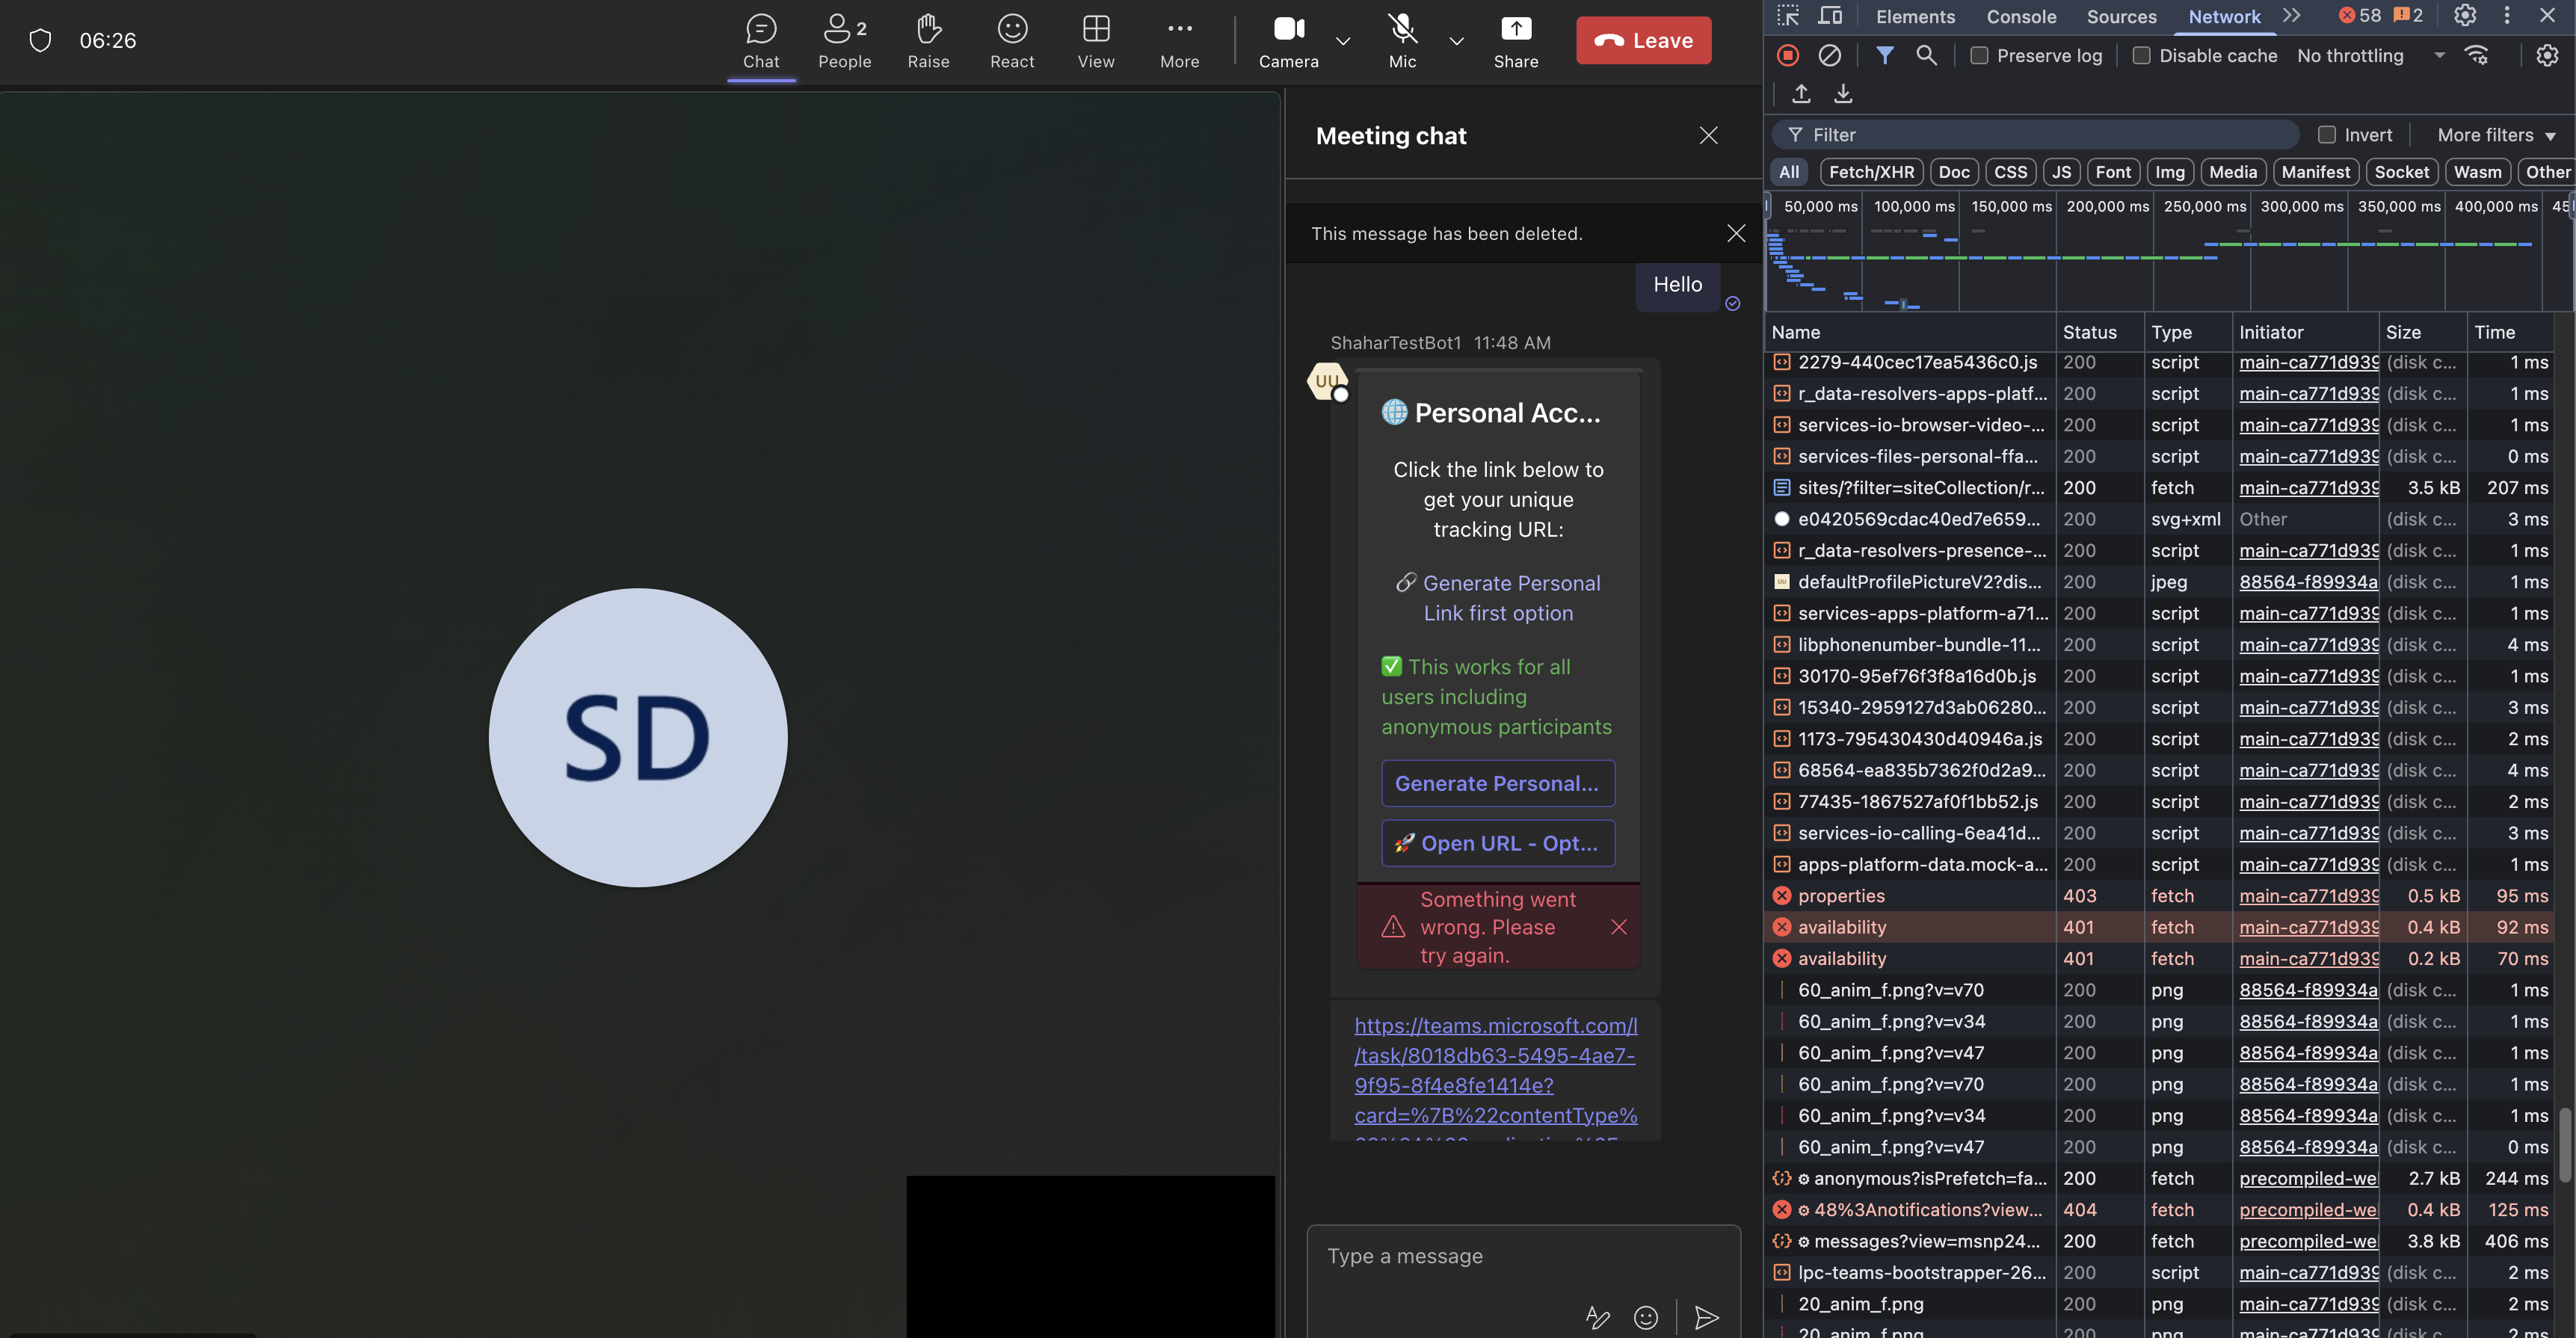This screenshot has width=2576, height=1338.
Task: Show more DevTools tabs chevron
Action: 2291,15
